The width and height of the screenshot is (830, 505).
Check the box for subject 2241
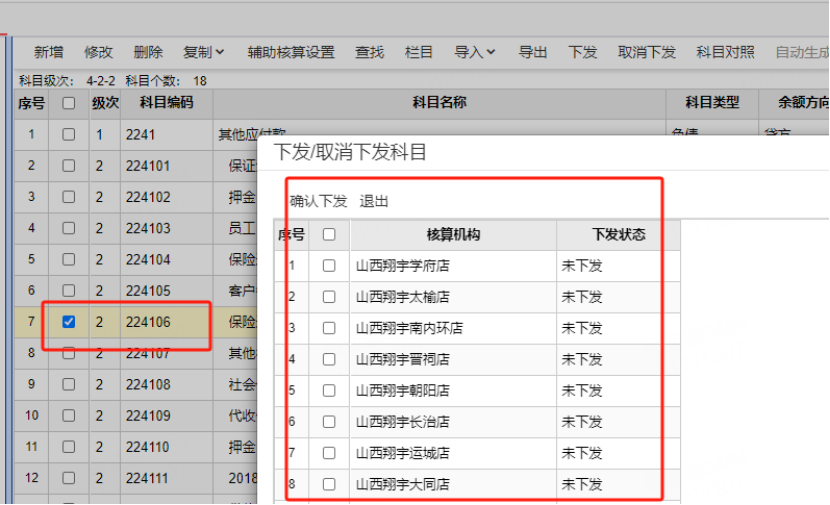click(x=68, y=134)
